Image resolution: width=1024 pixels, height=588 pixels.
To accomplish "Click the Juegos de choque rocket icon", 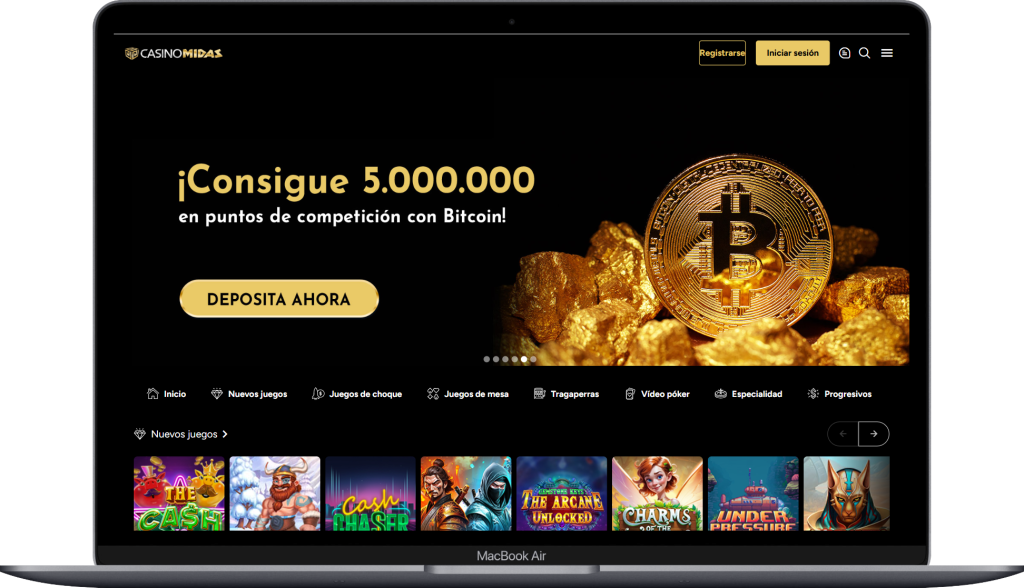I will (x=318, y=393).
